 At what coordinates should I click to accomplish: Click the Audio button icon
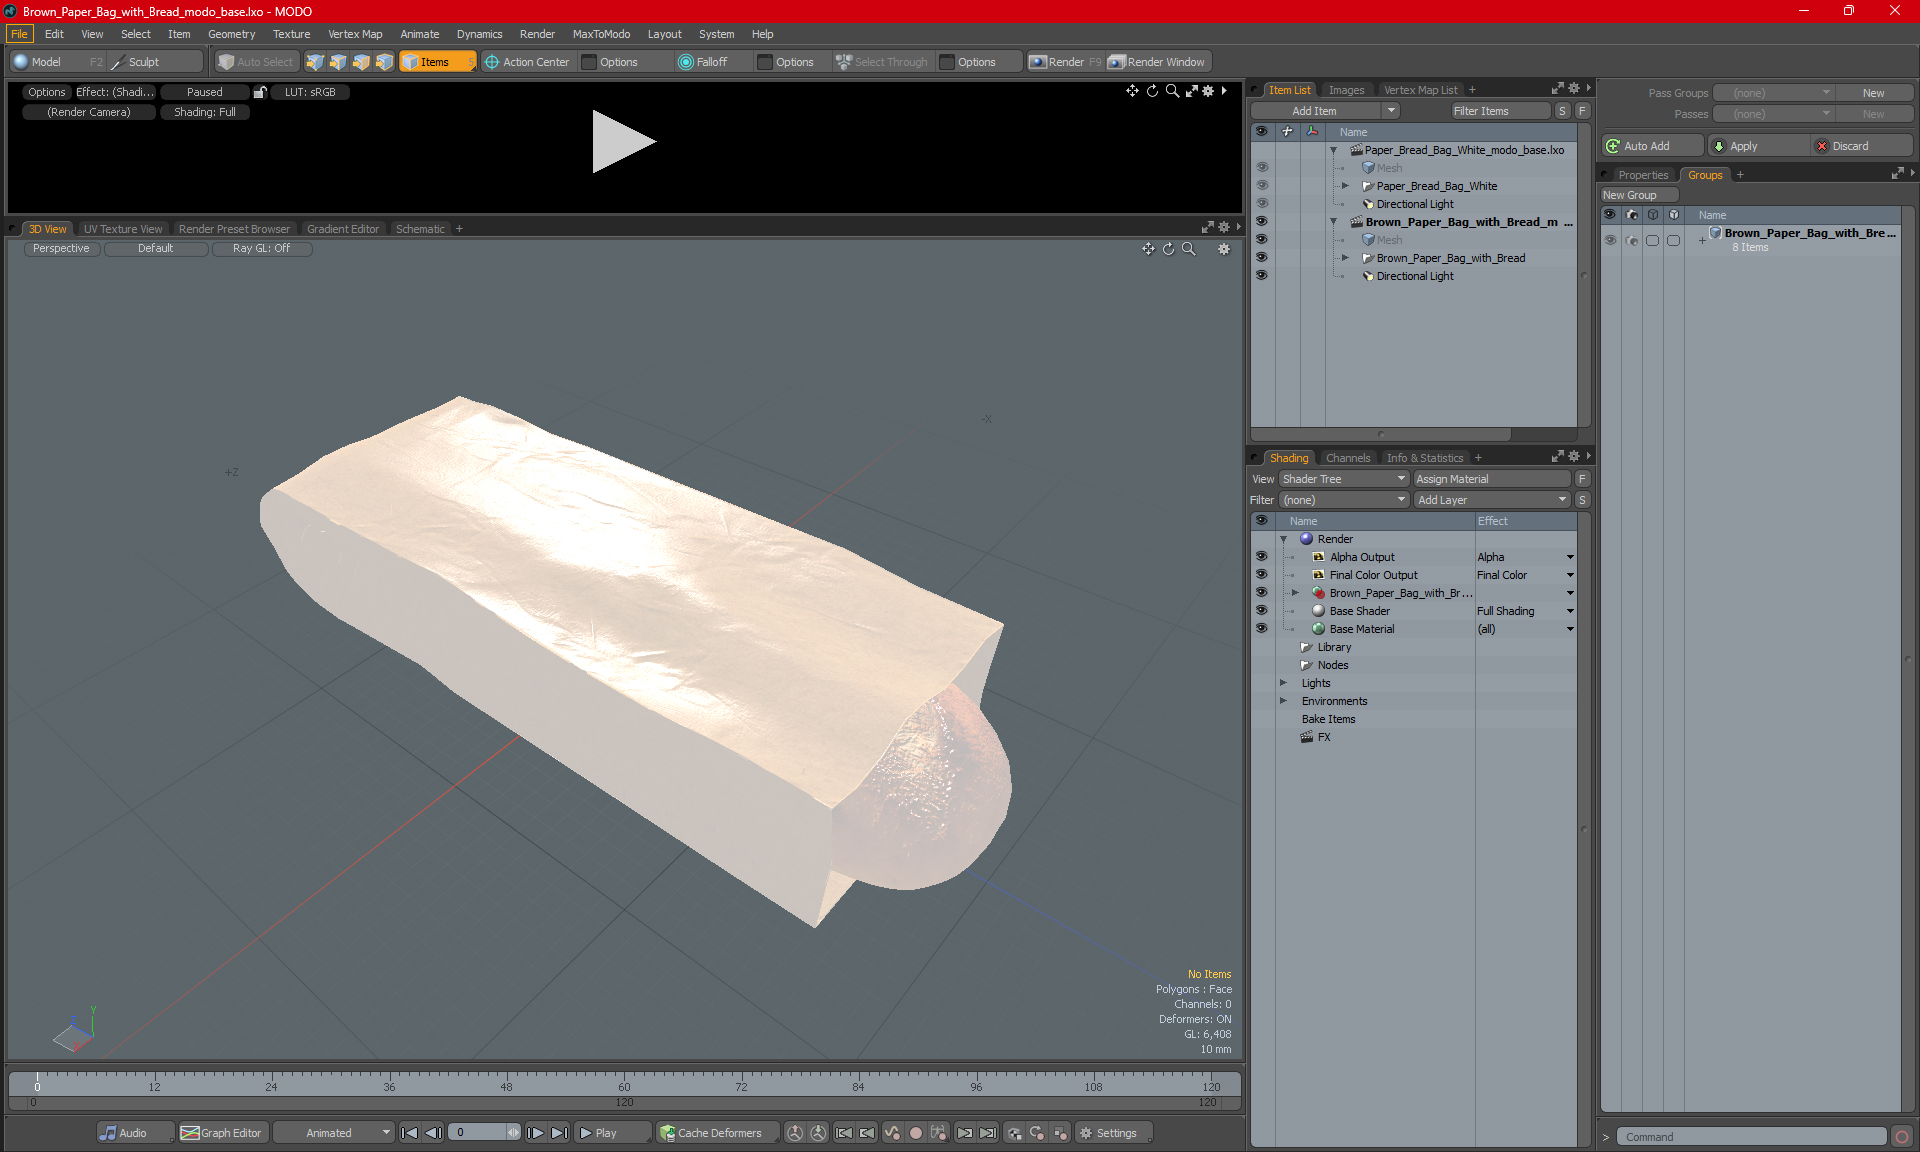tap(108, 1133)
